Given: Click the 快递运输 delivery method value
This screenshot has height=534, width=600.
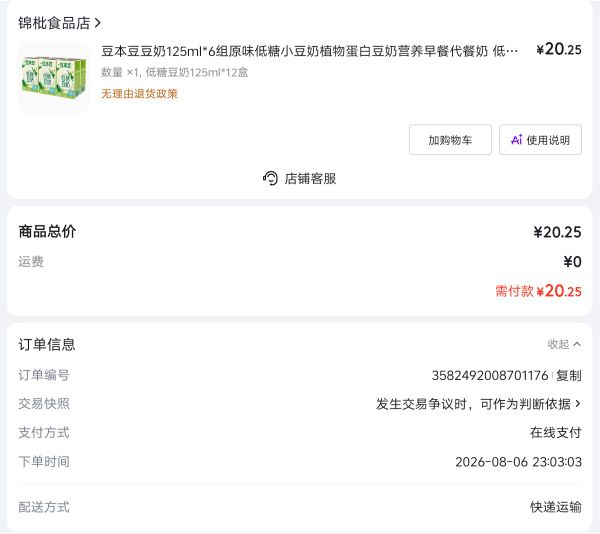Looking at the screenshot, I should 556,507.
